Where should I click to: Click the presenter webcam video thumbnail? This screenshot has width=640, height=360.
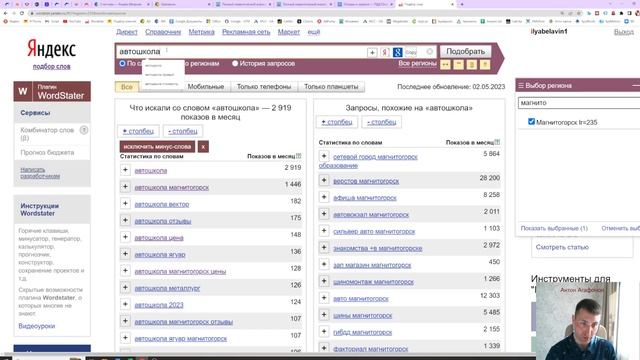click(x=578, y=322)
